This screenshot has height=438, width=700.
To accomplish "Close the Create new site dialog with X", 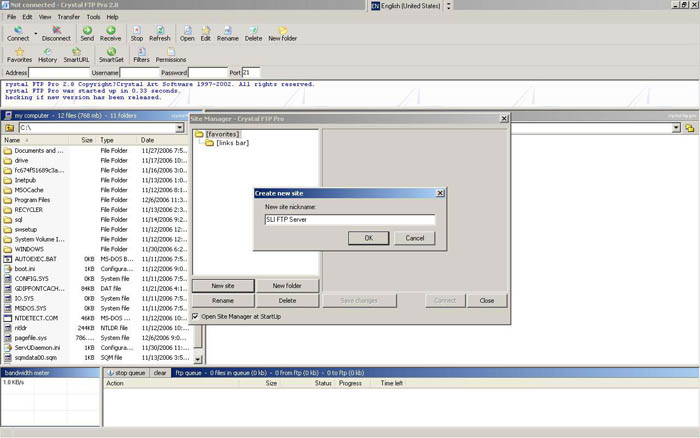I will coord(440,193).
